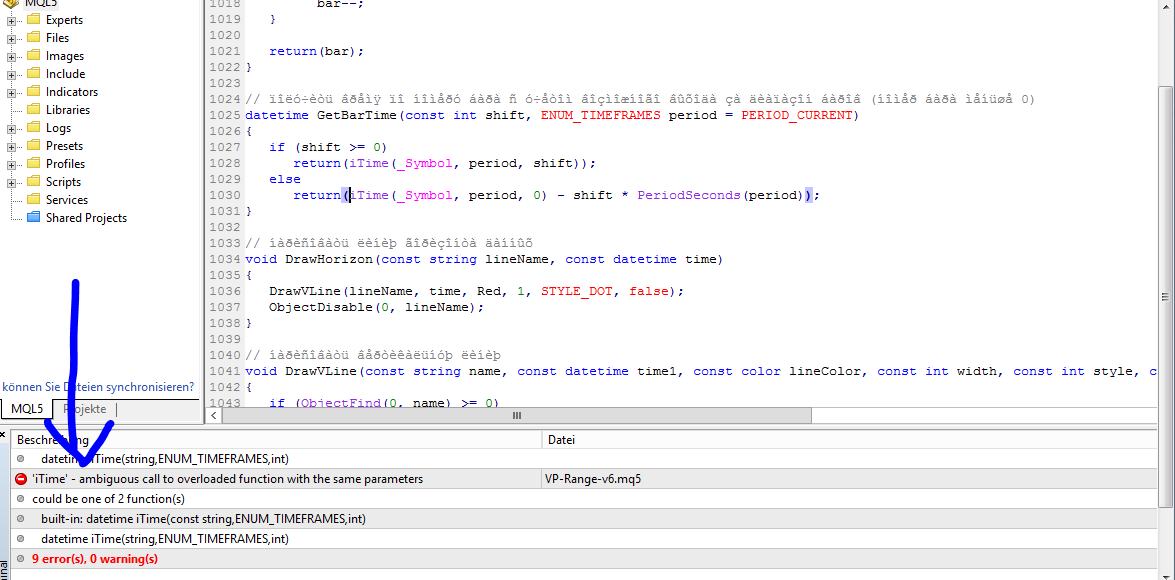Click the Datei column header

849,440
